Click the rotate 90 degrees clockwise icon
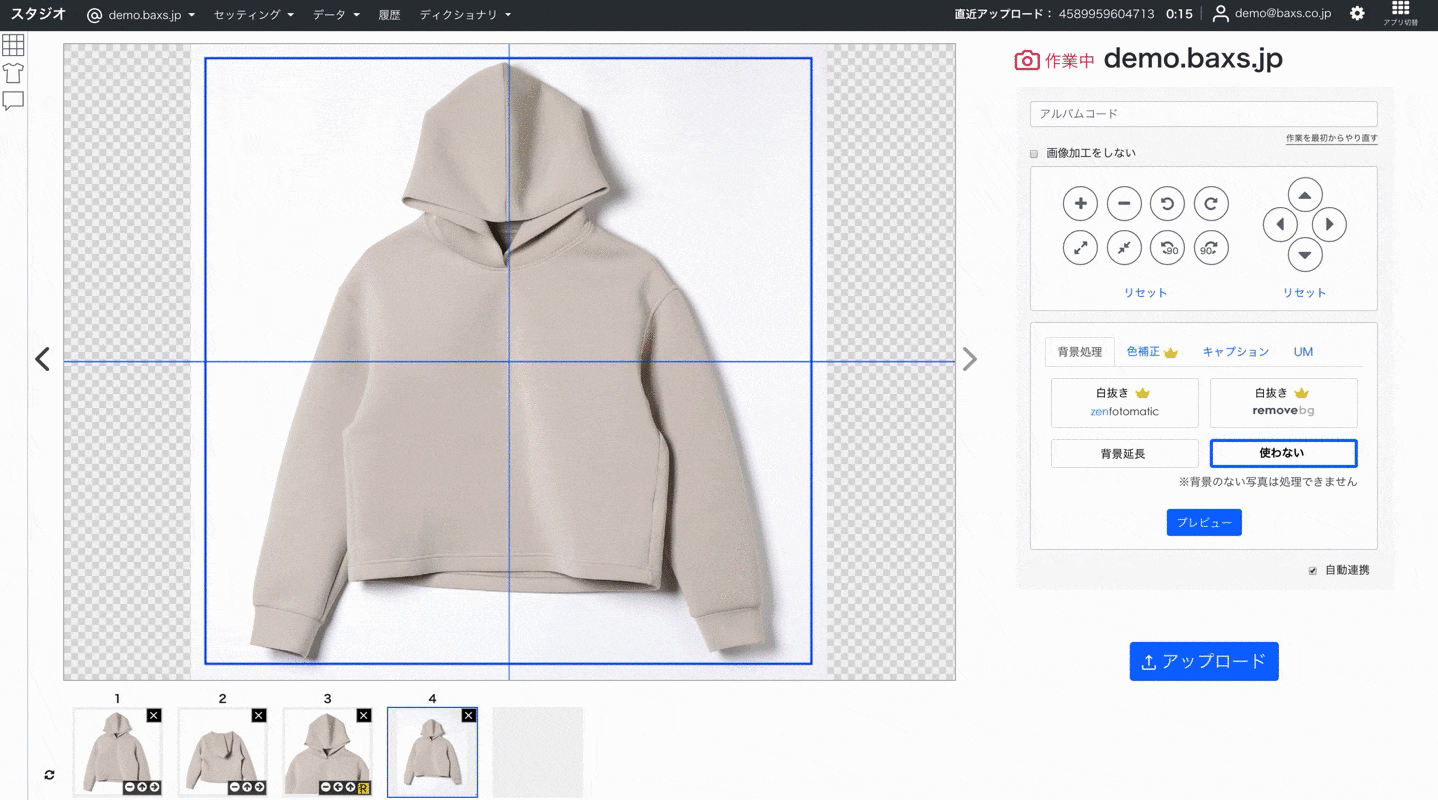This screenshot has height=800, width=1438. 1210,248
